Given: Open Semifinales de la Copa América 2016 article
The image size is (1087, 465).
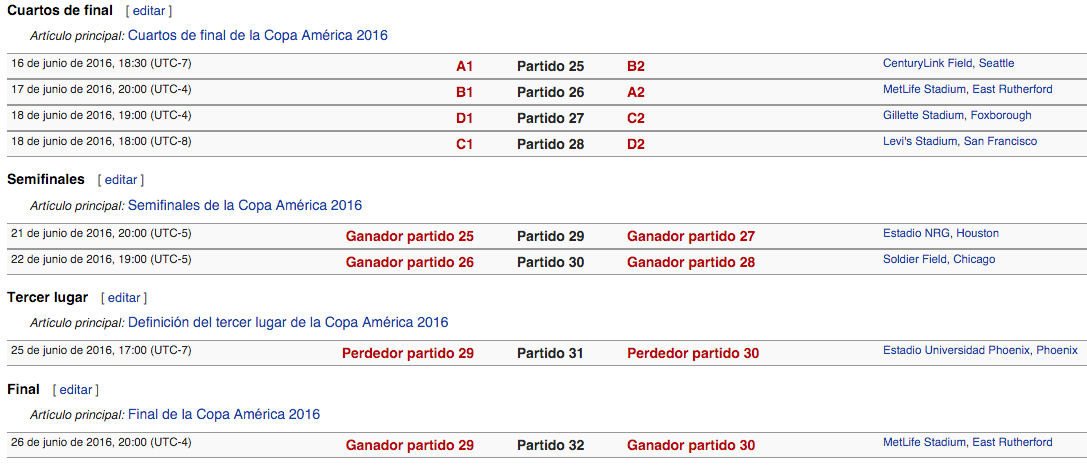Looking at the screenshot, I should coord(244,206).
